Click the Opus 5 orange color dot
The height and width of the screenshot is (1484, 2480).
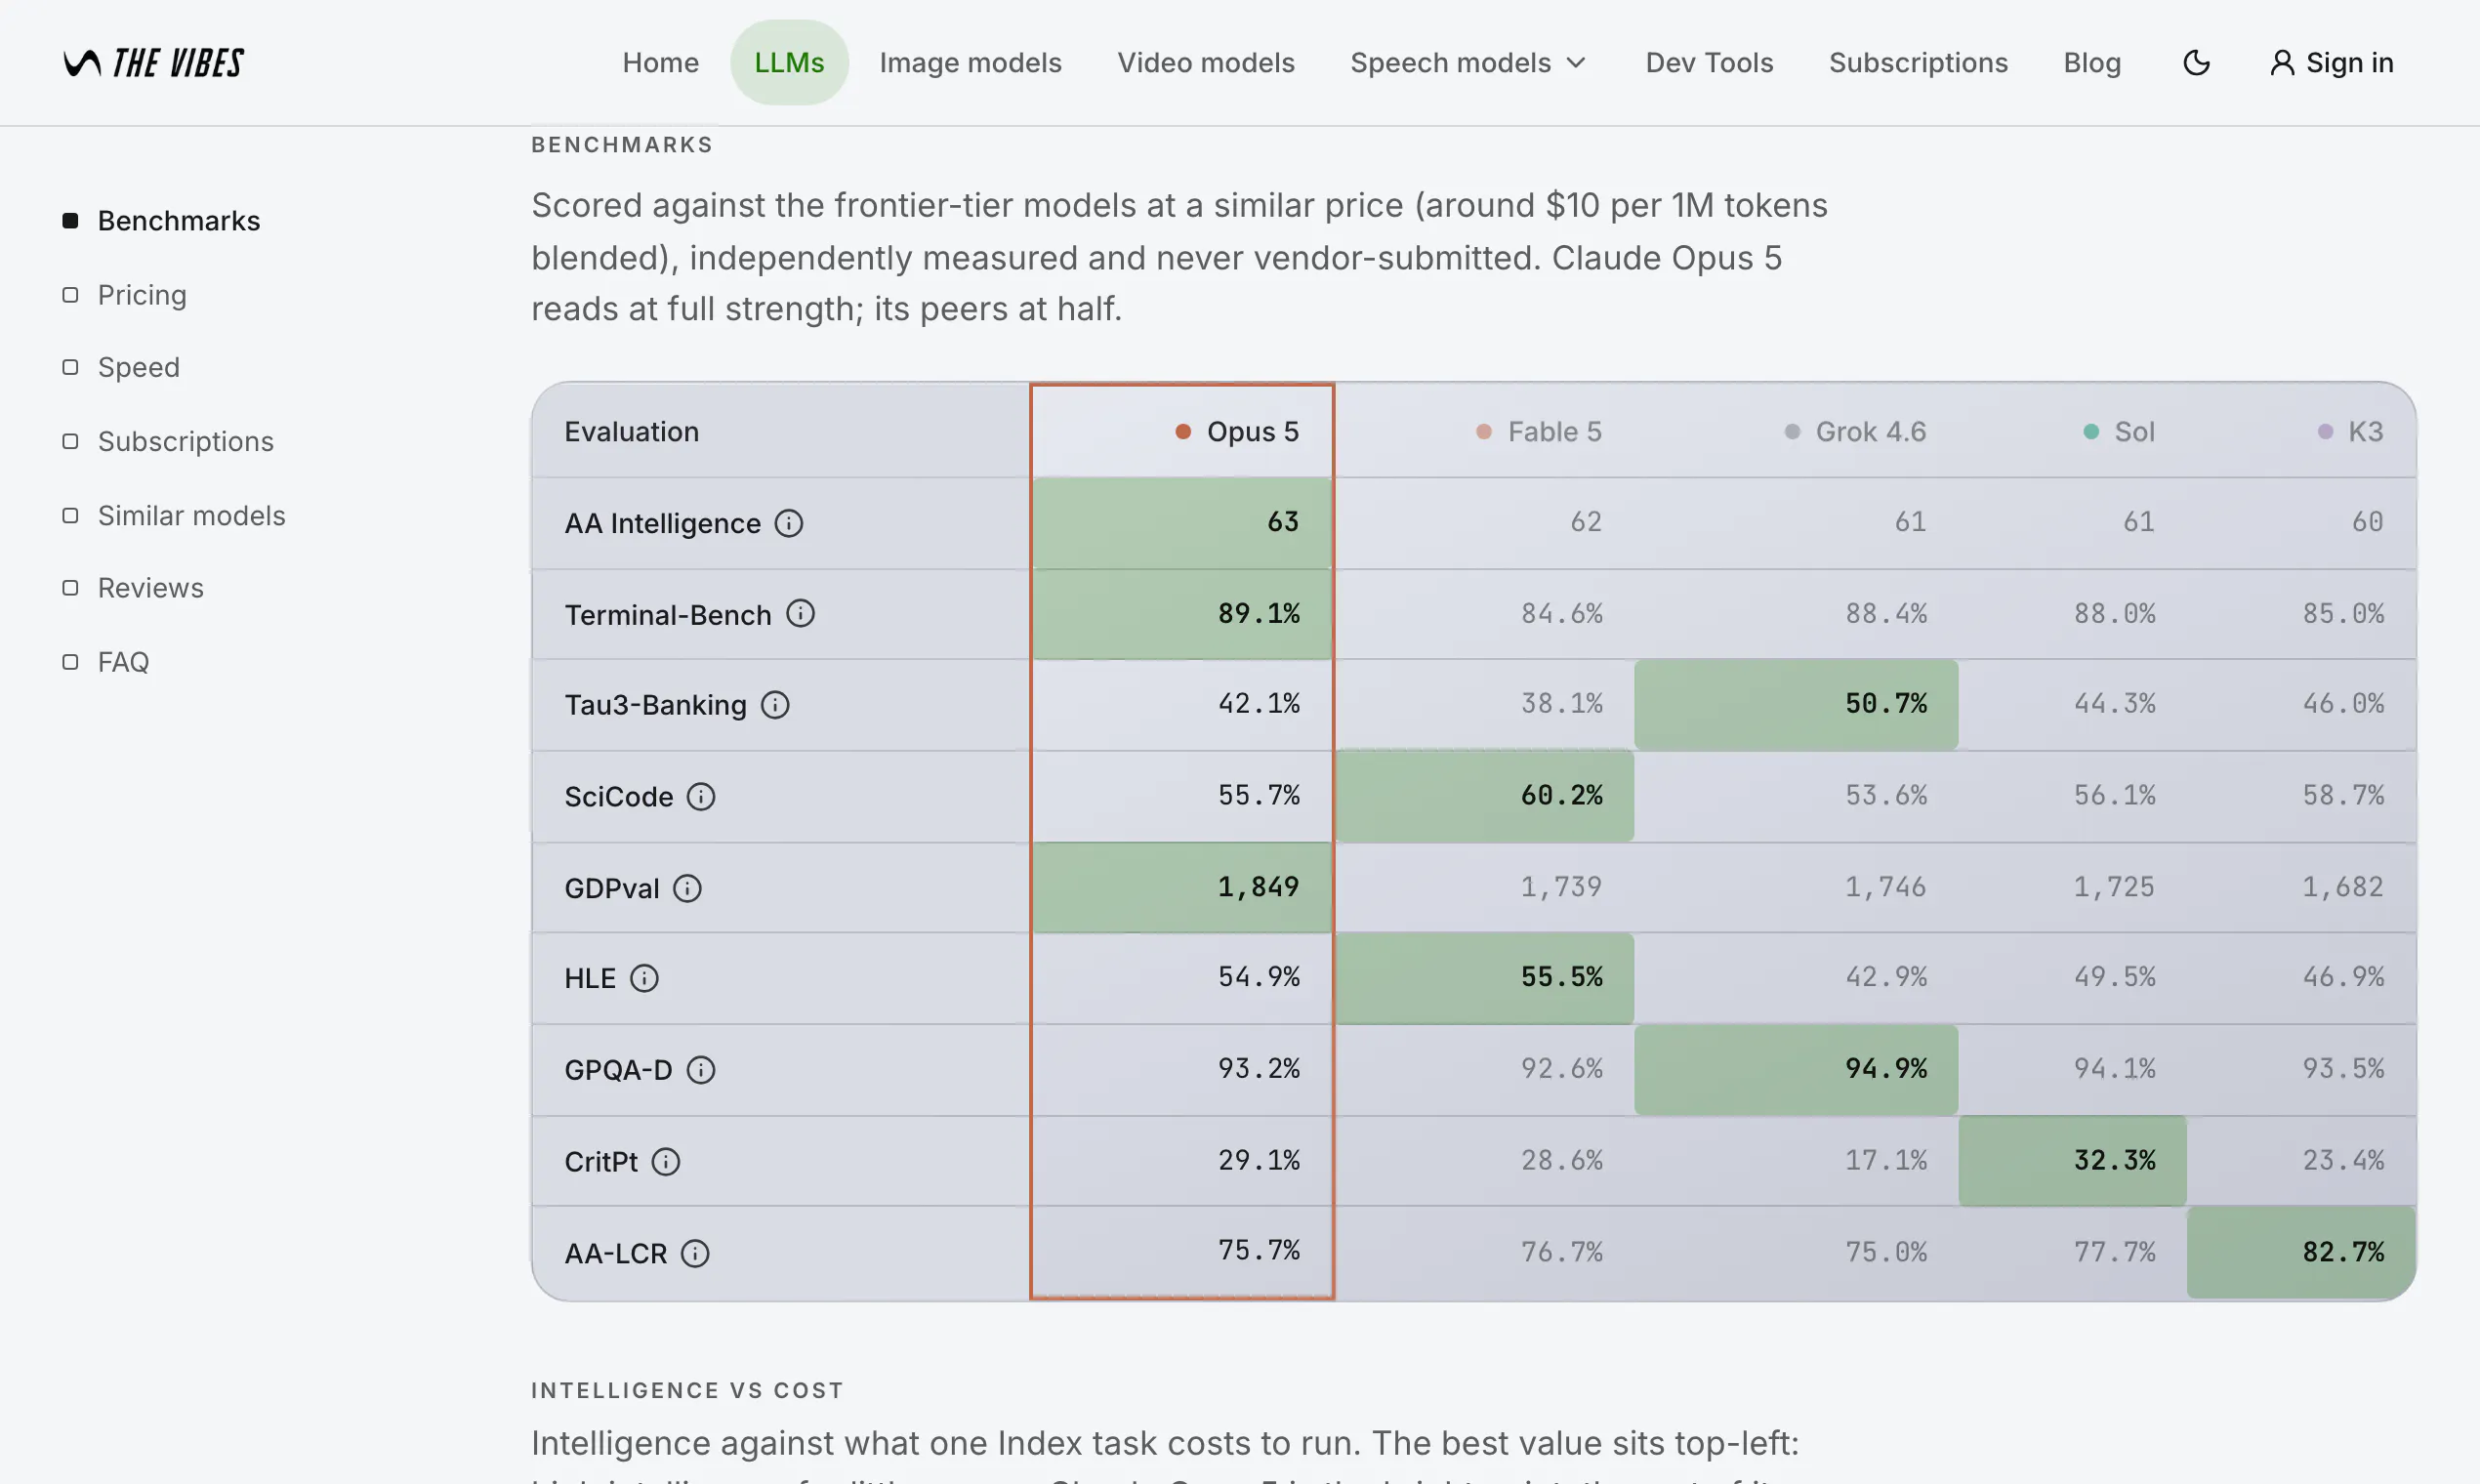pos(1183,432)
